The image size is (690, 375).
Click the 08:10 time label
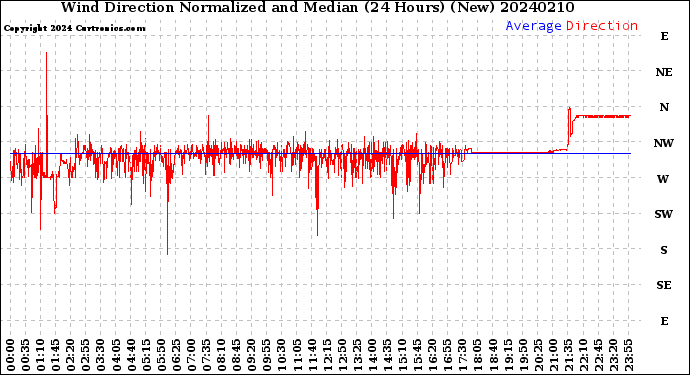click(x=221, y=355)
